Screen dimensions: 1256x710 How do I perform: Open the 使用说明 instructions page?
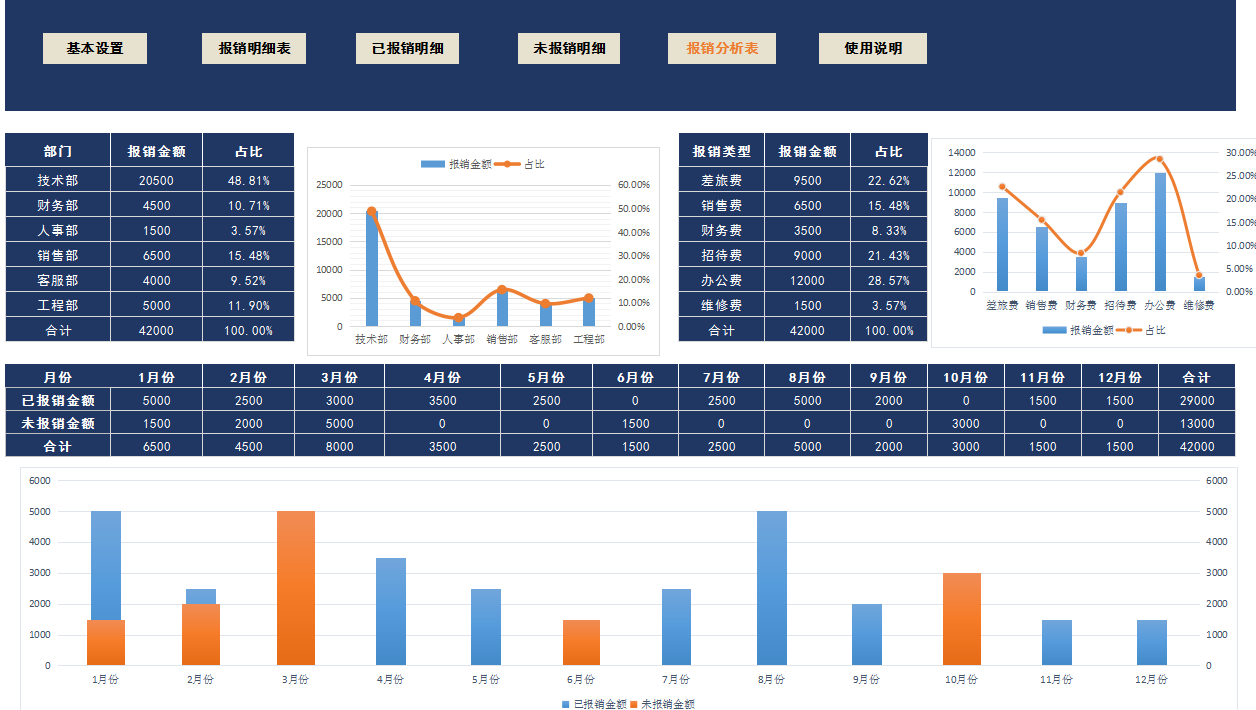(x=873, y=47)
